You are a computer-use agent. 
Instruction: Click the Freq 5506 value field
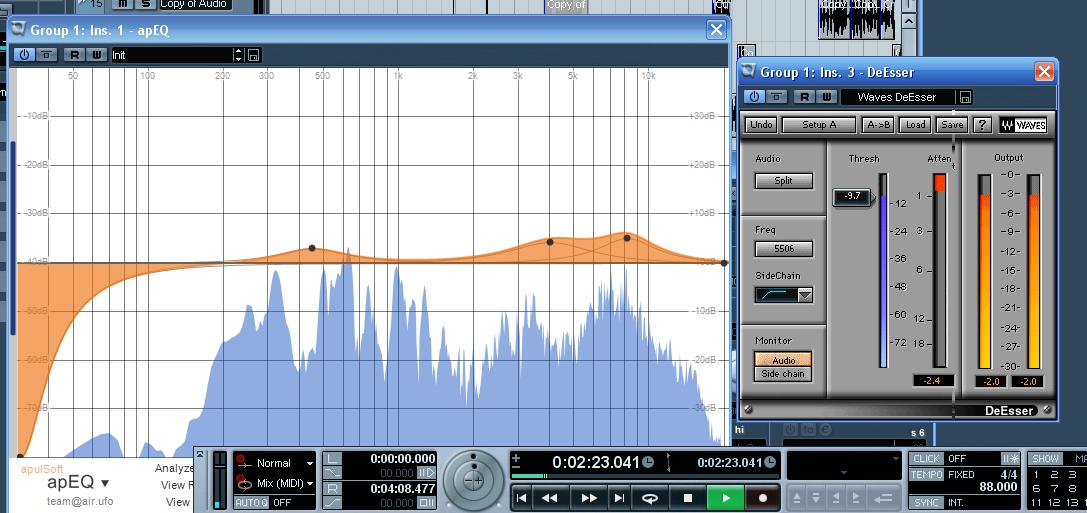click(783, 249)
